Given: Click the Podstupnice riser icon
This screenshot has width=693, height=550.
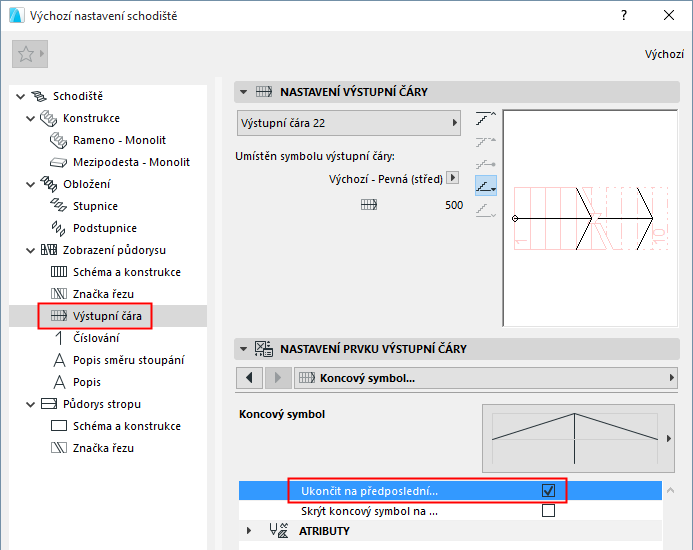Looking at the screenshot, I should pos(58,228).
